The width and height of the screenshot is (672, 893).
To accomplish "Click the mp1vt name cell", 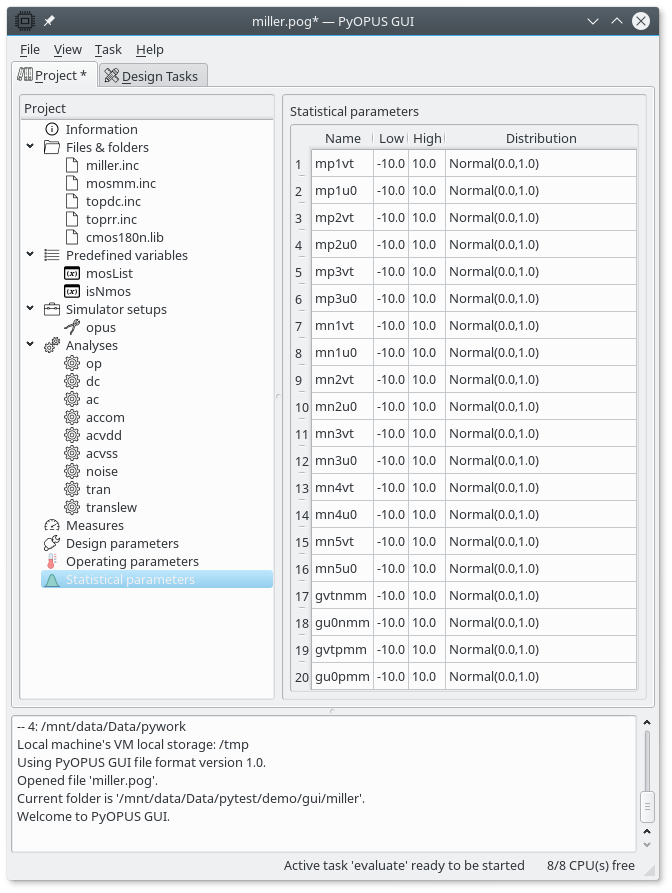I will click(x=342, y=164).
